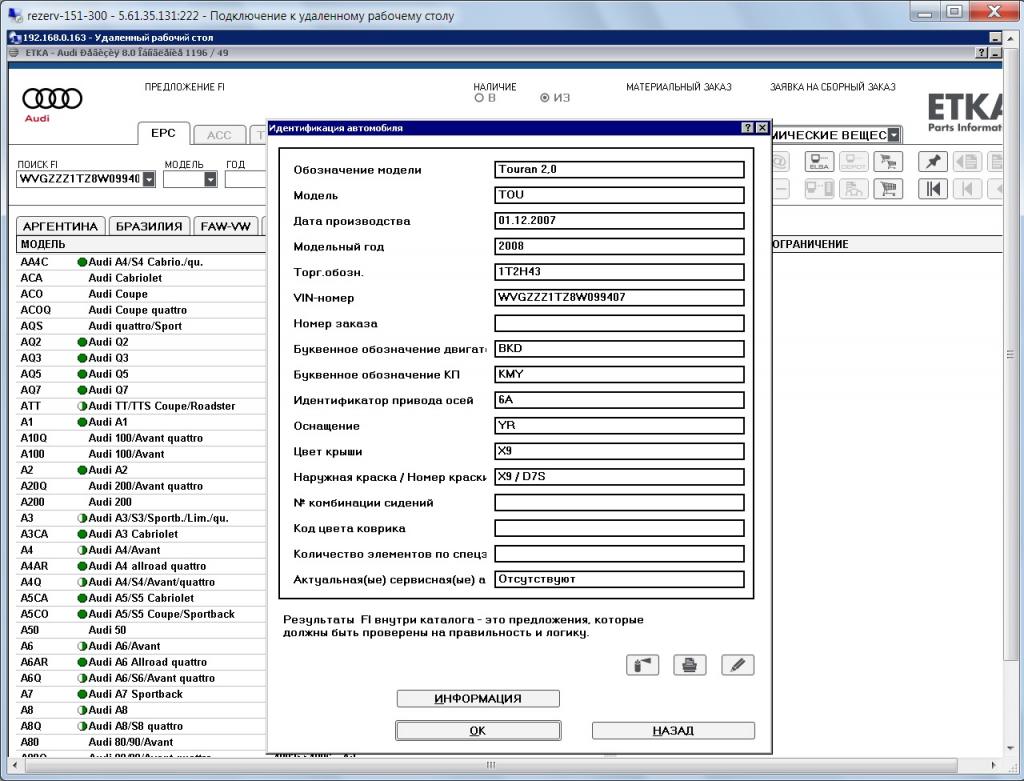Open the БРАЗИЛИЯ market tab
Image resolution: width=1024 pixels, height=781 pixels.
(150, 227)
